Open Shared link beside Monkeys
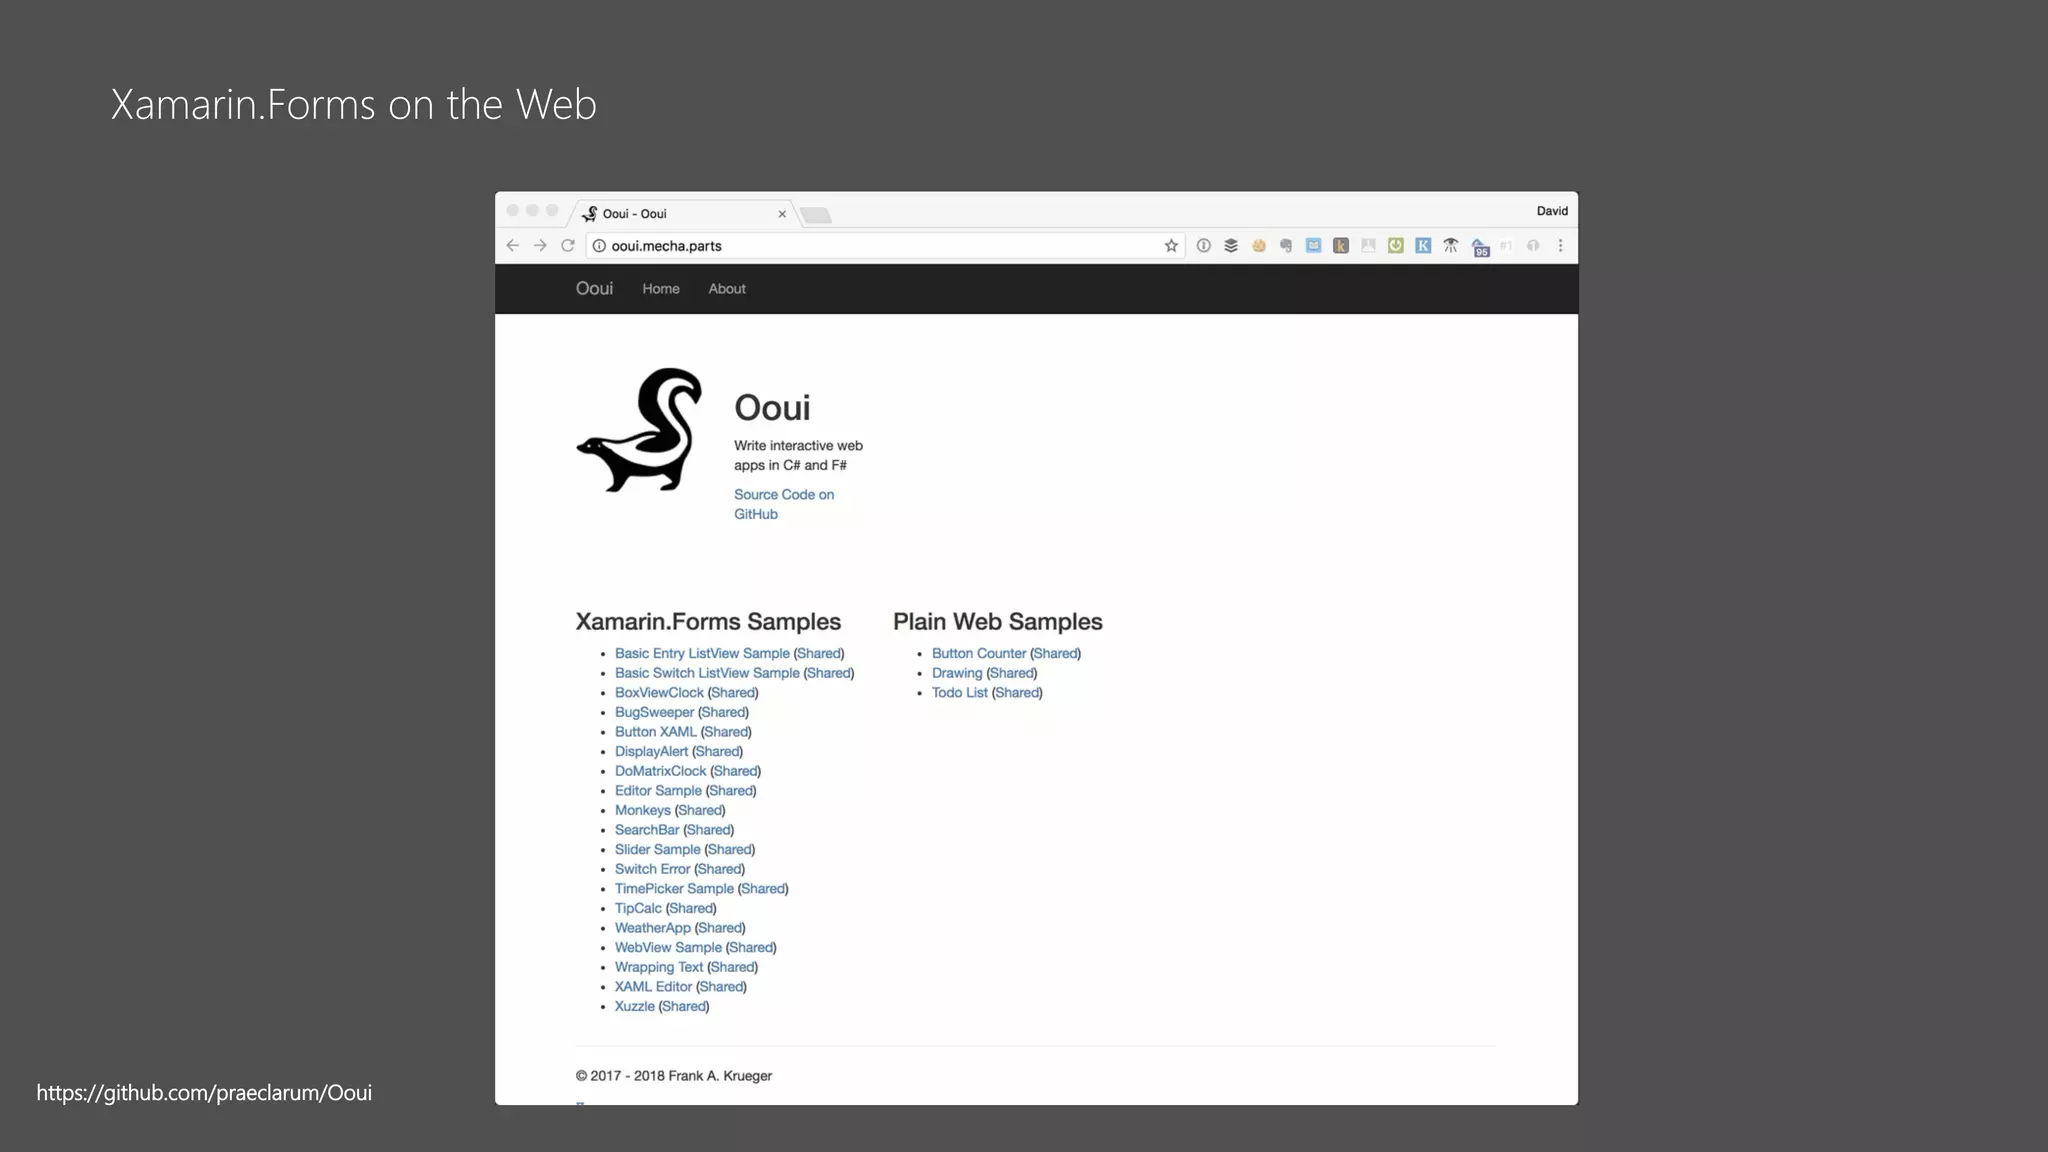 (x=700, y=811)
